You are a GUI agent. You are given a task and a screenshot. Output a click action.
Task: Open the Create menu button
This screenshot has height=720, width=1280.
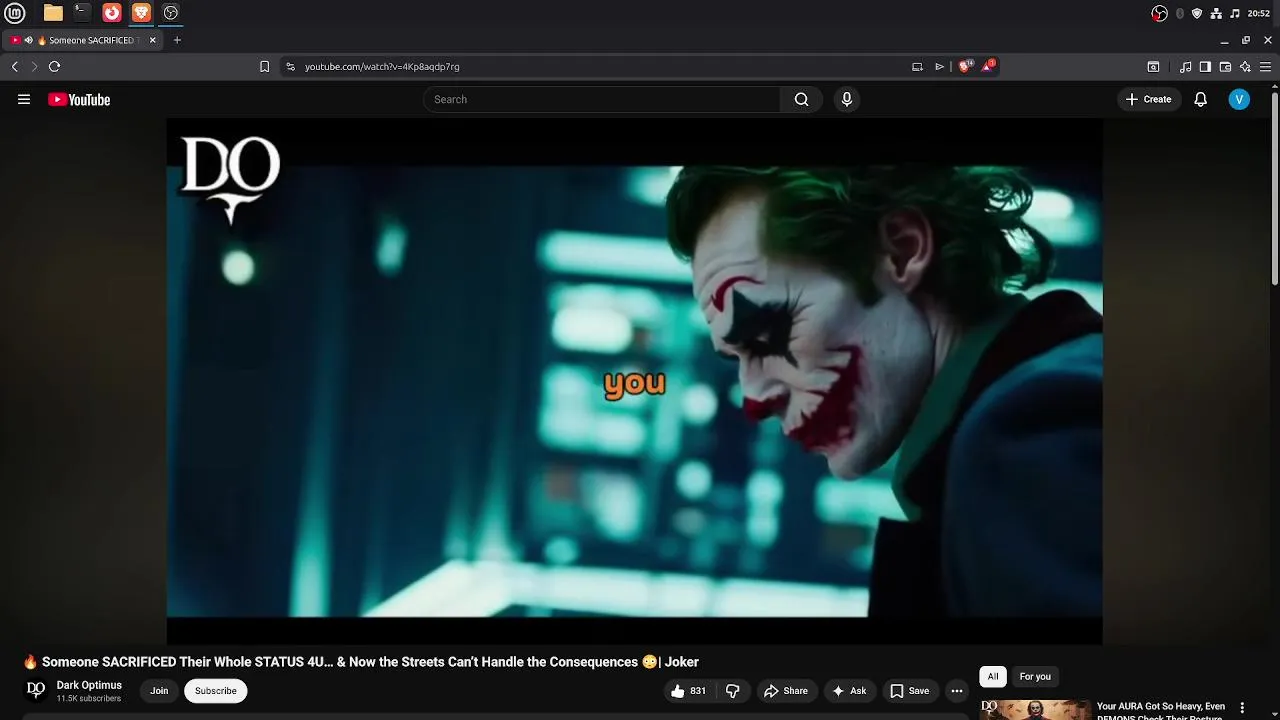click(x=1148, y=99)
